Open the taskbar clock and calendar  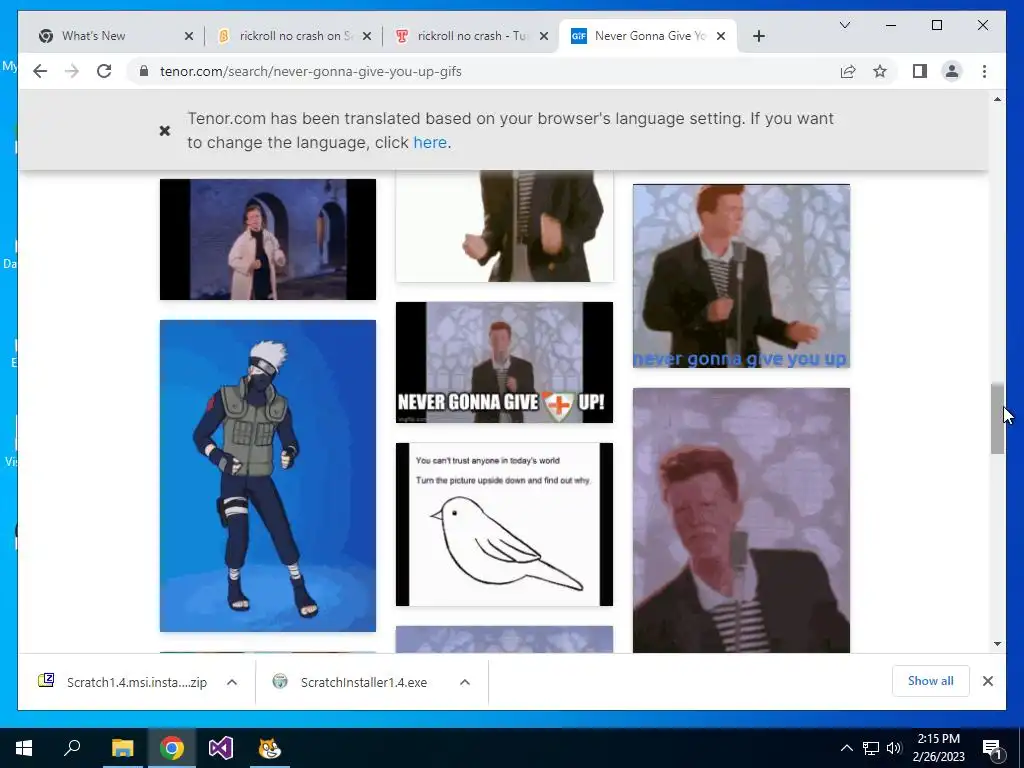[938, 748]
